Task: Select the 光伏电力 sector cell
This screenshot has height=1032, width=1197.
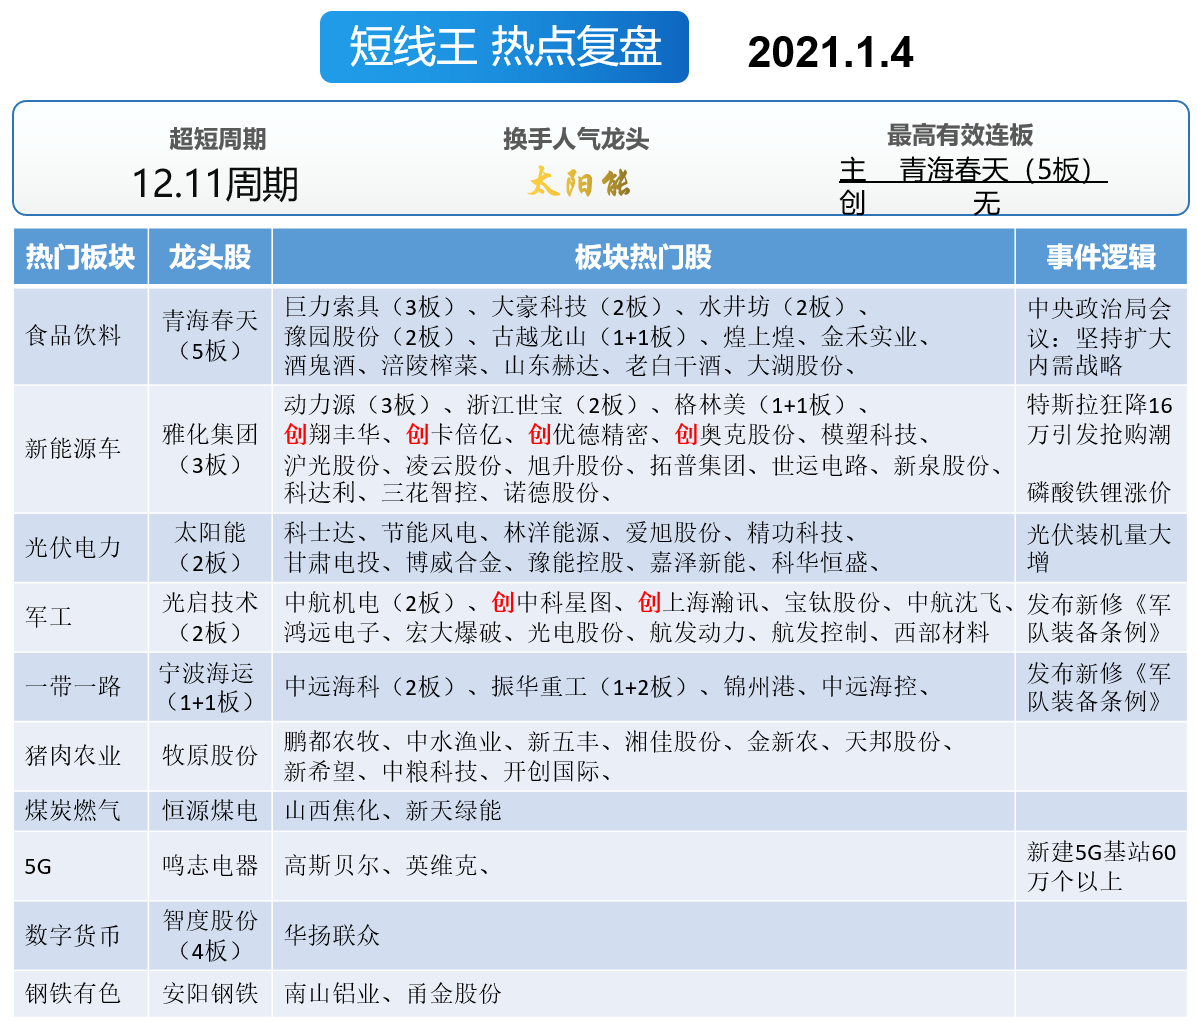Action: [x=80, y=547]
